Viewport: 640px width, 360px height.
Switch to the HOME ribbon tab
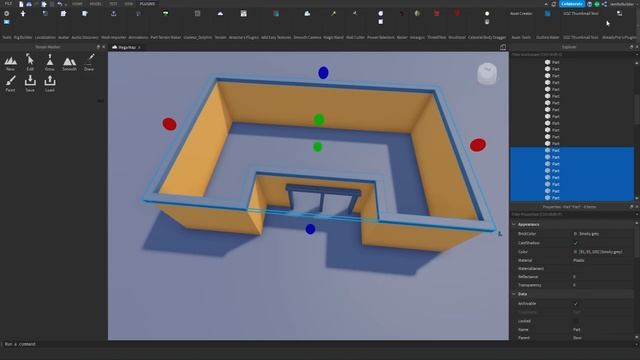77,4
